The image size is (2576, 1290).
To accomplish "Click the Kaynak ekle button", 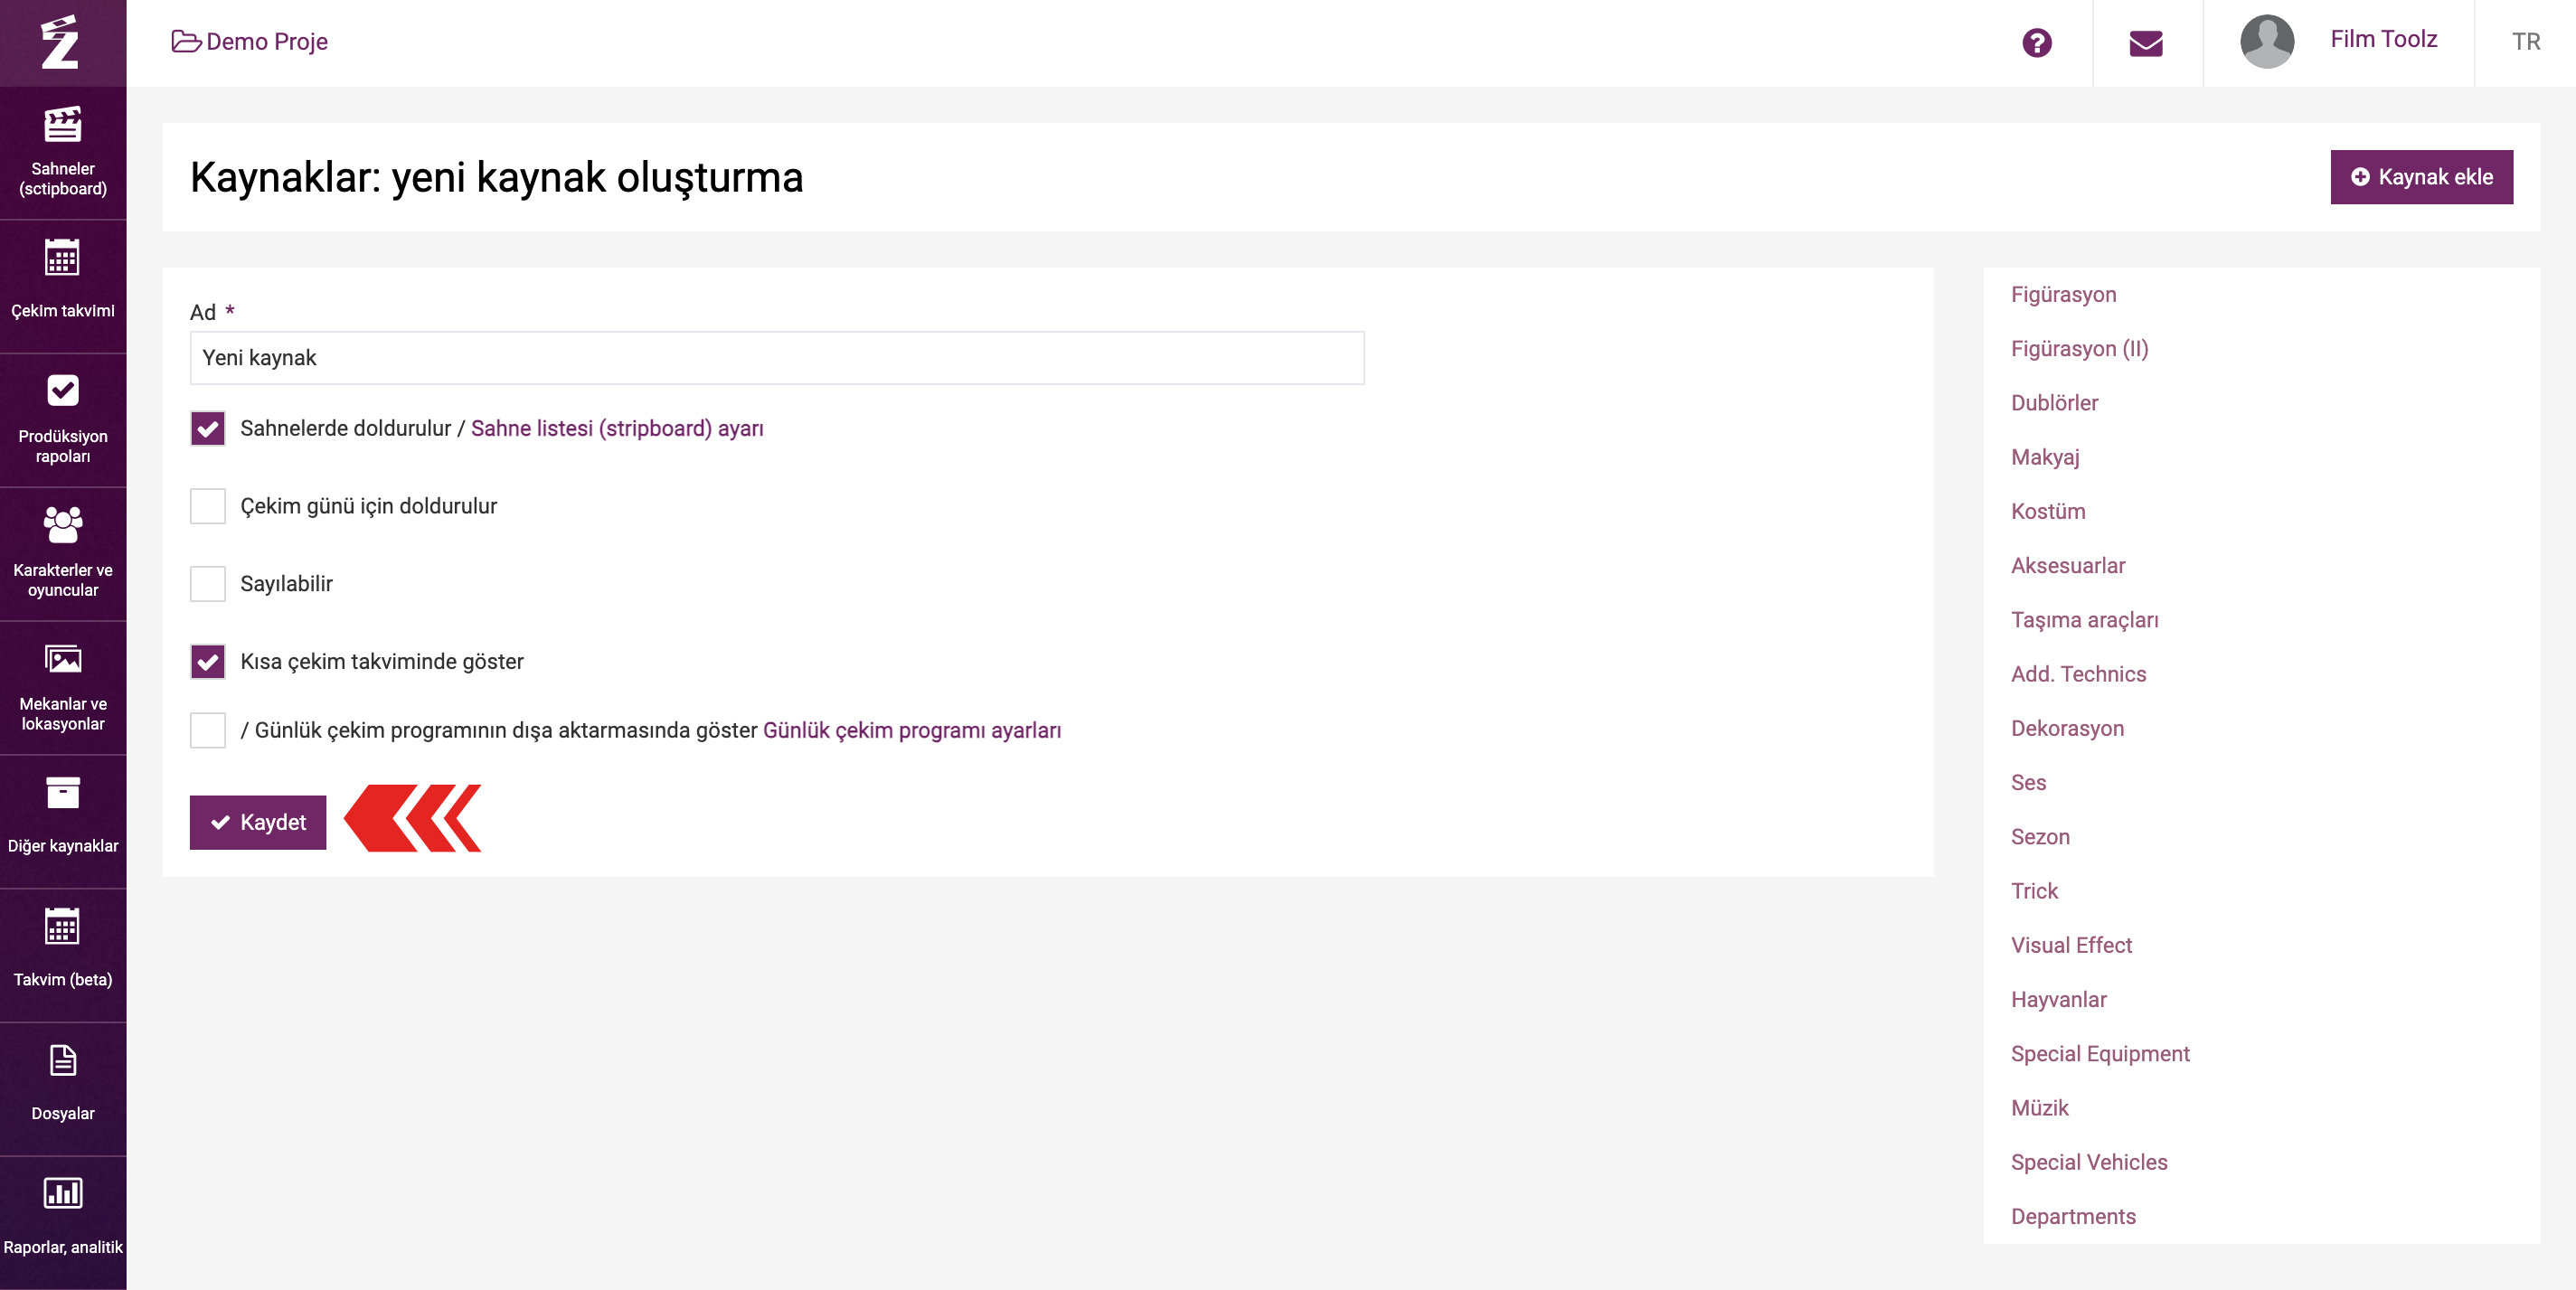I will click(2421, 177).
